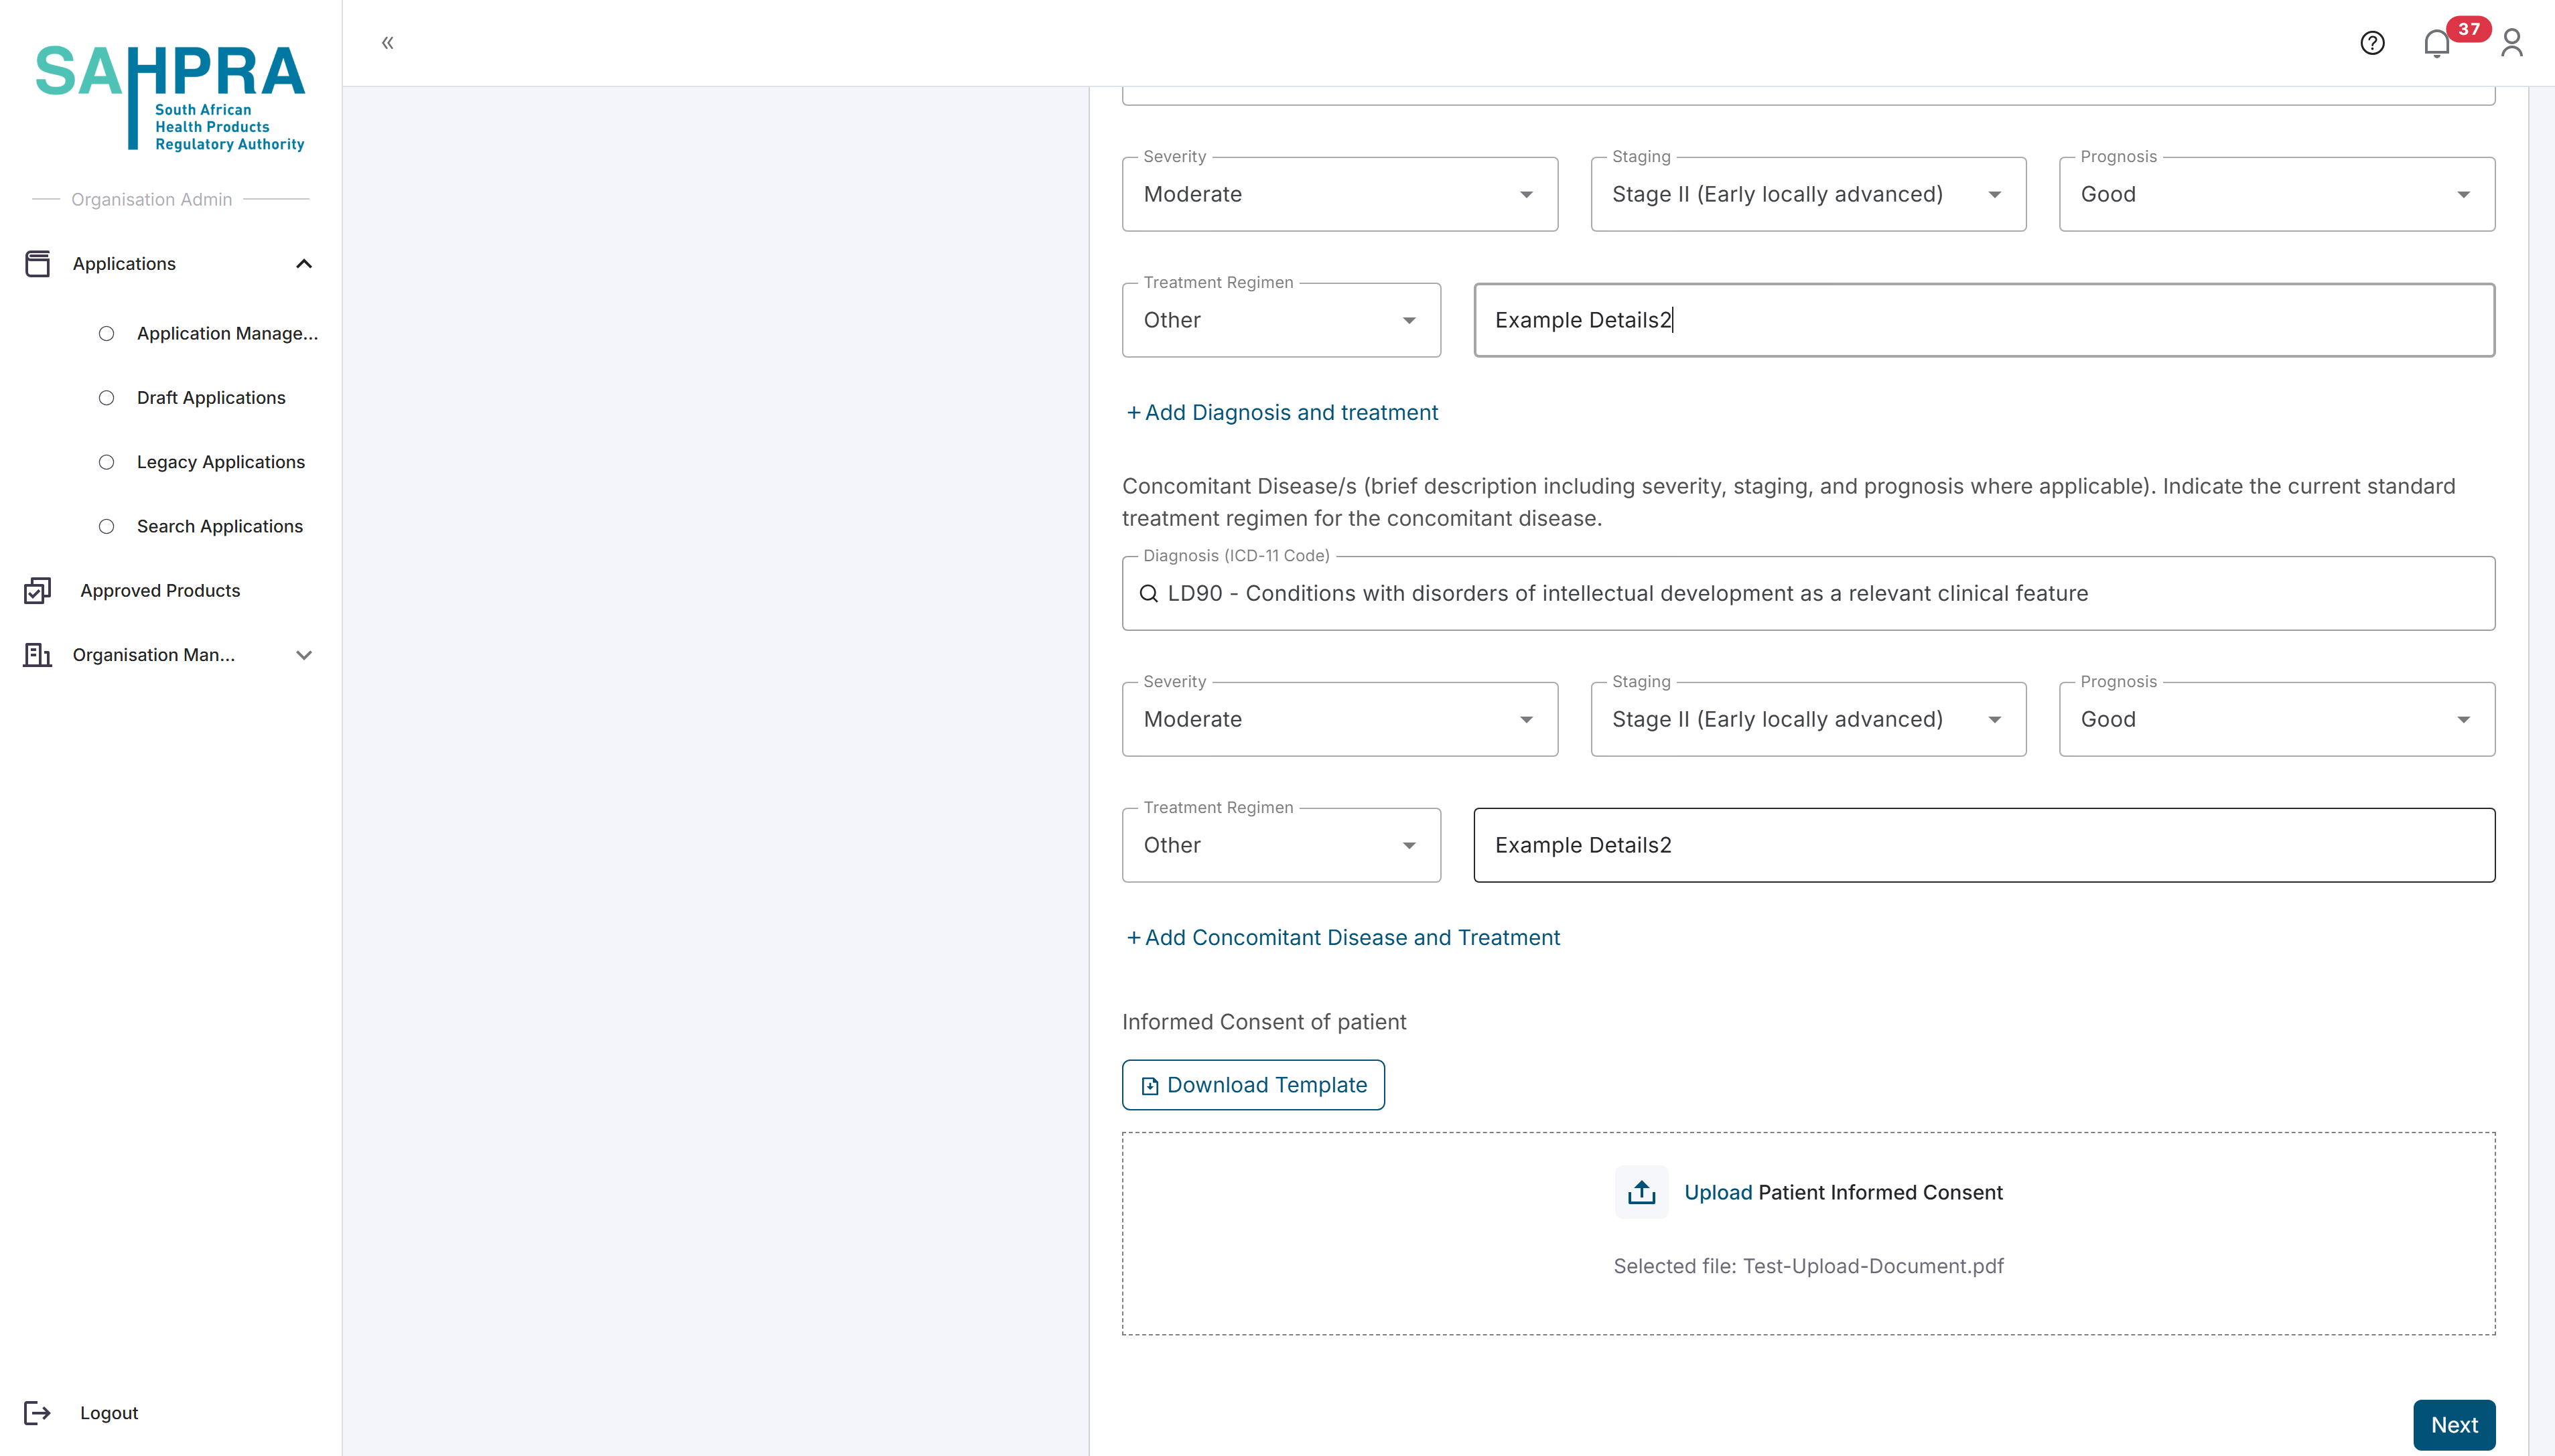The image size is (2555, 1456).
Task: Click the Organisation Management building icon
Action: [x=38, y=655]
